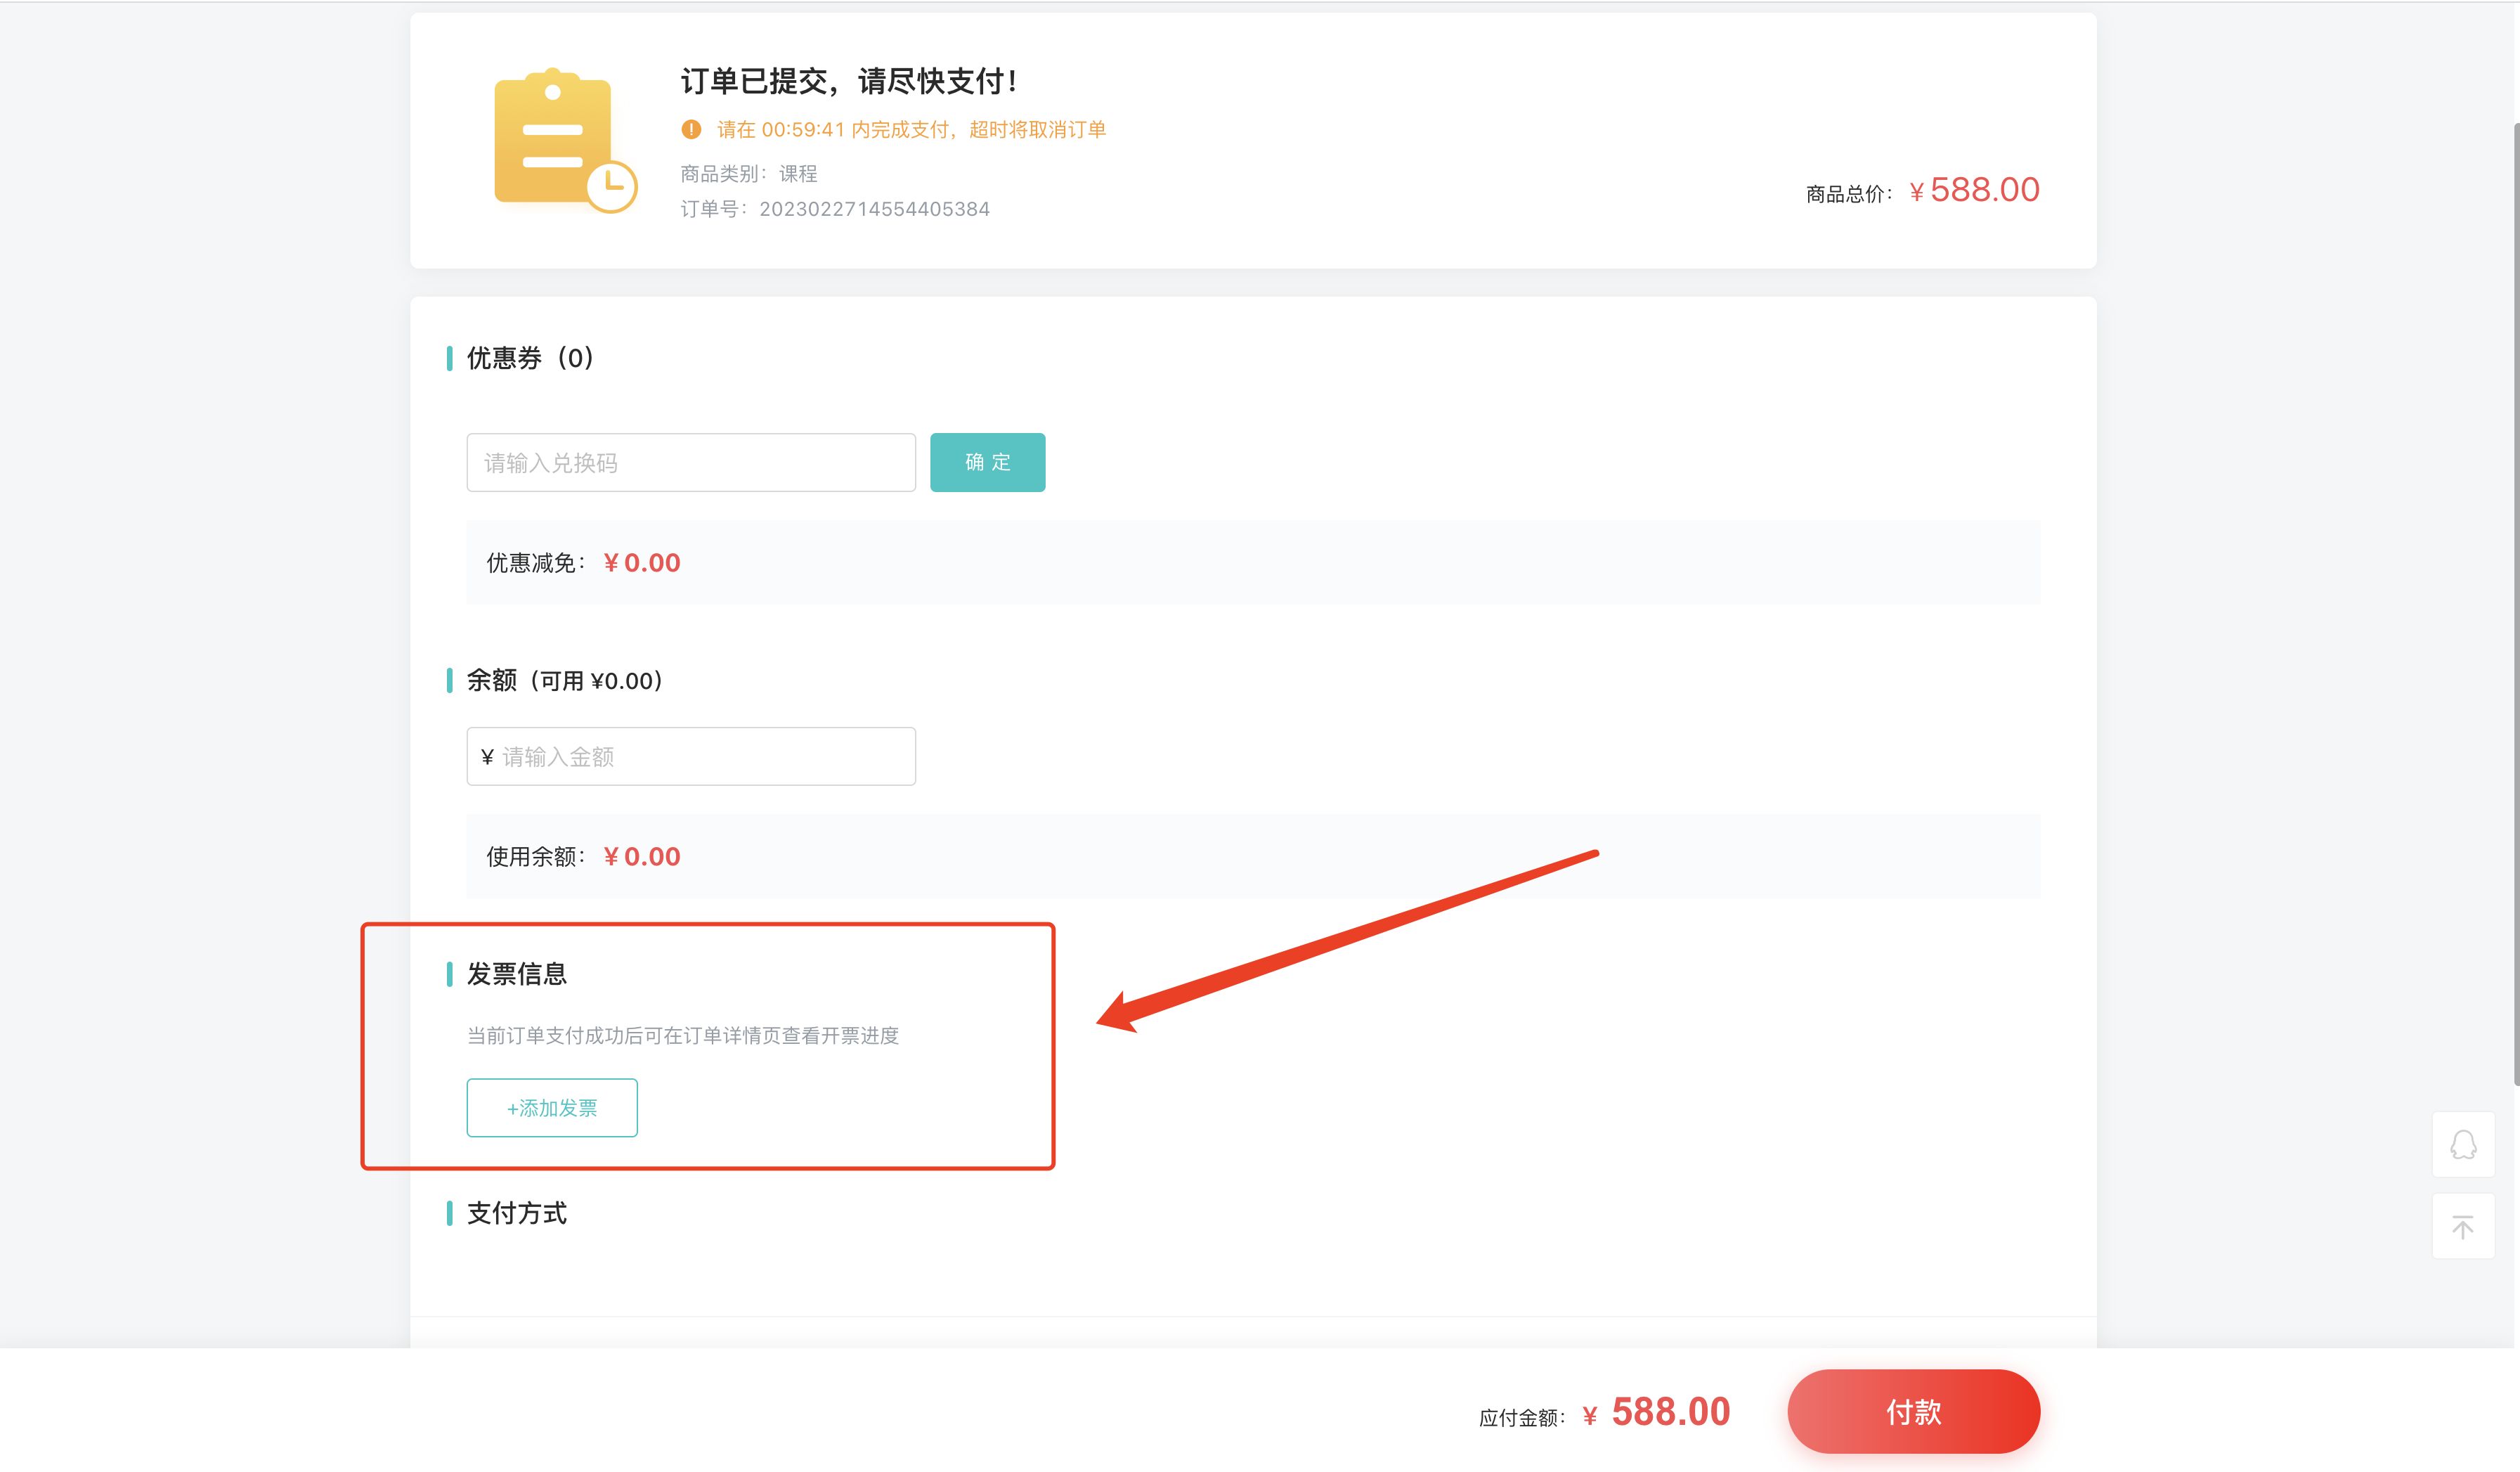Click the 00:59:41 payment countdown notice
The height and width of the screenshot is (1472, 2520).
911,129
